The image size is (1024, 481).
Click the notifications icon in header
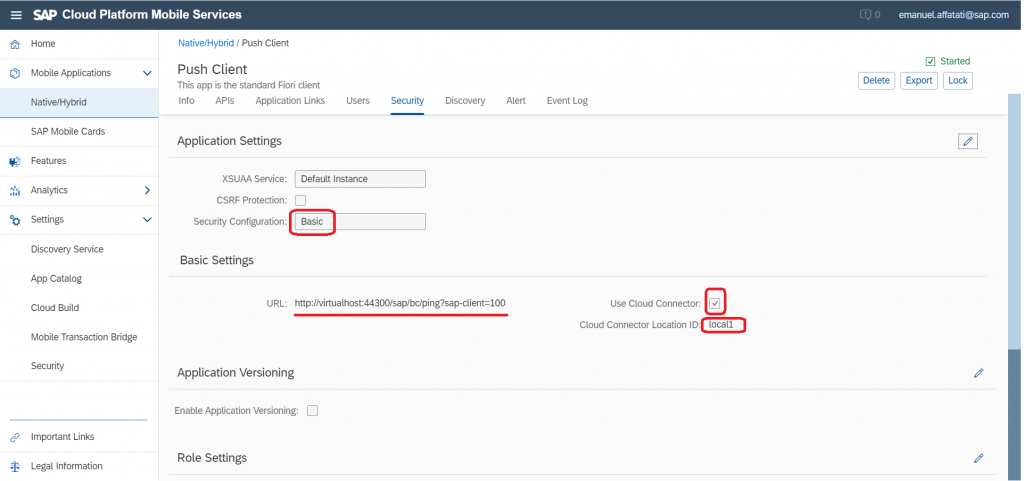[866, 14]
